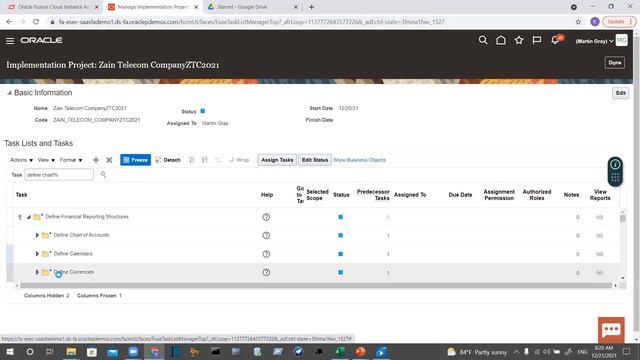Open notifications bell icon
This screenshot has height=360, width=640.
point(555,40)
